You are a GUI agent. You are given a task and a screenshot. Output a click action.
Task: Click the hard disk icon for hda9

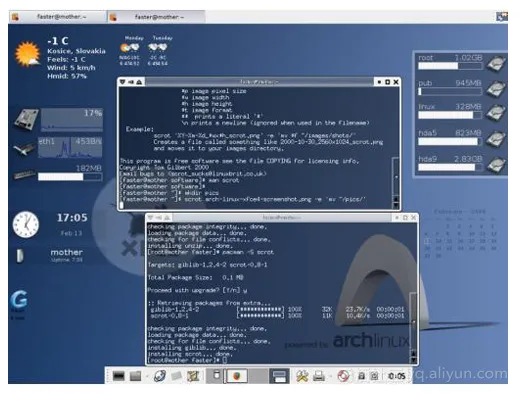click(x=496, y=164)
